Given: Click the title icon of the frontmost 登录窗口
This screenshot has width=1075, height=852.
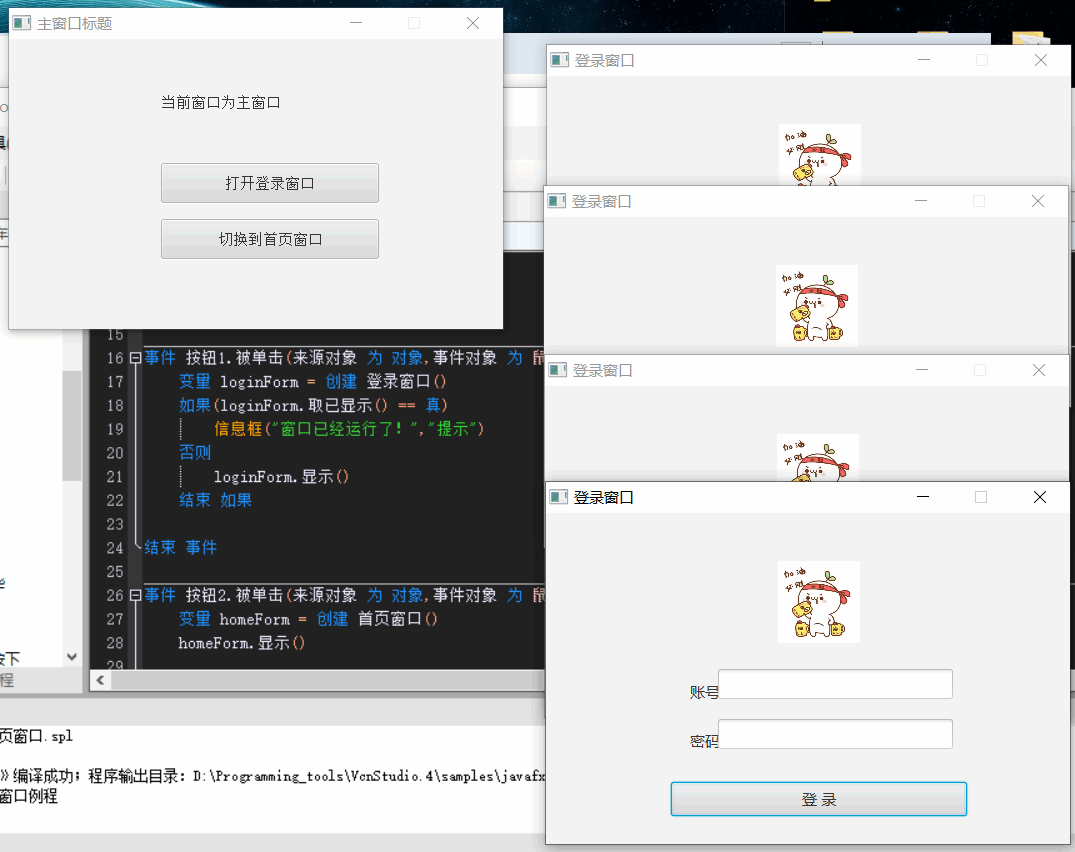Looking at the screenshot, I should pyautogui.click(x=559, y=497).
